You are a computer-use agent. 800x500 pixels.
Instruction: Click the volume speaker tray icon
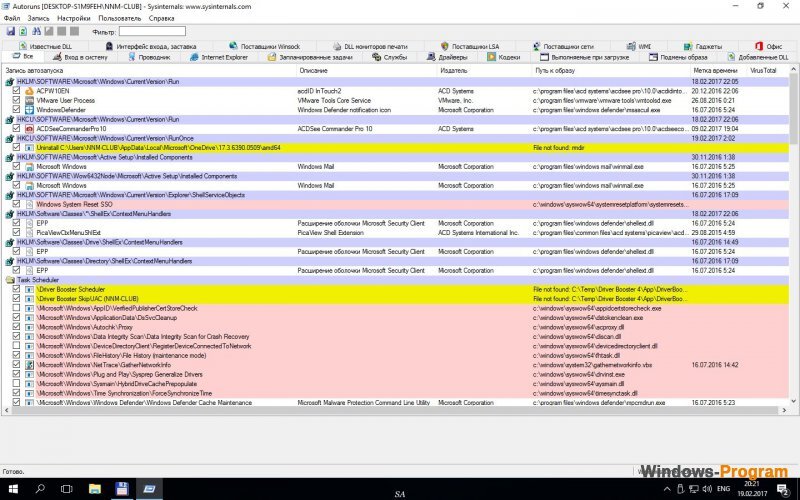pos(707,489)
